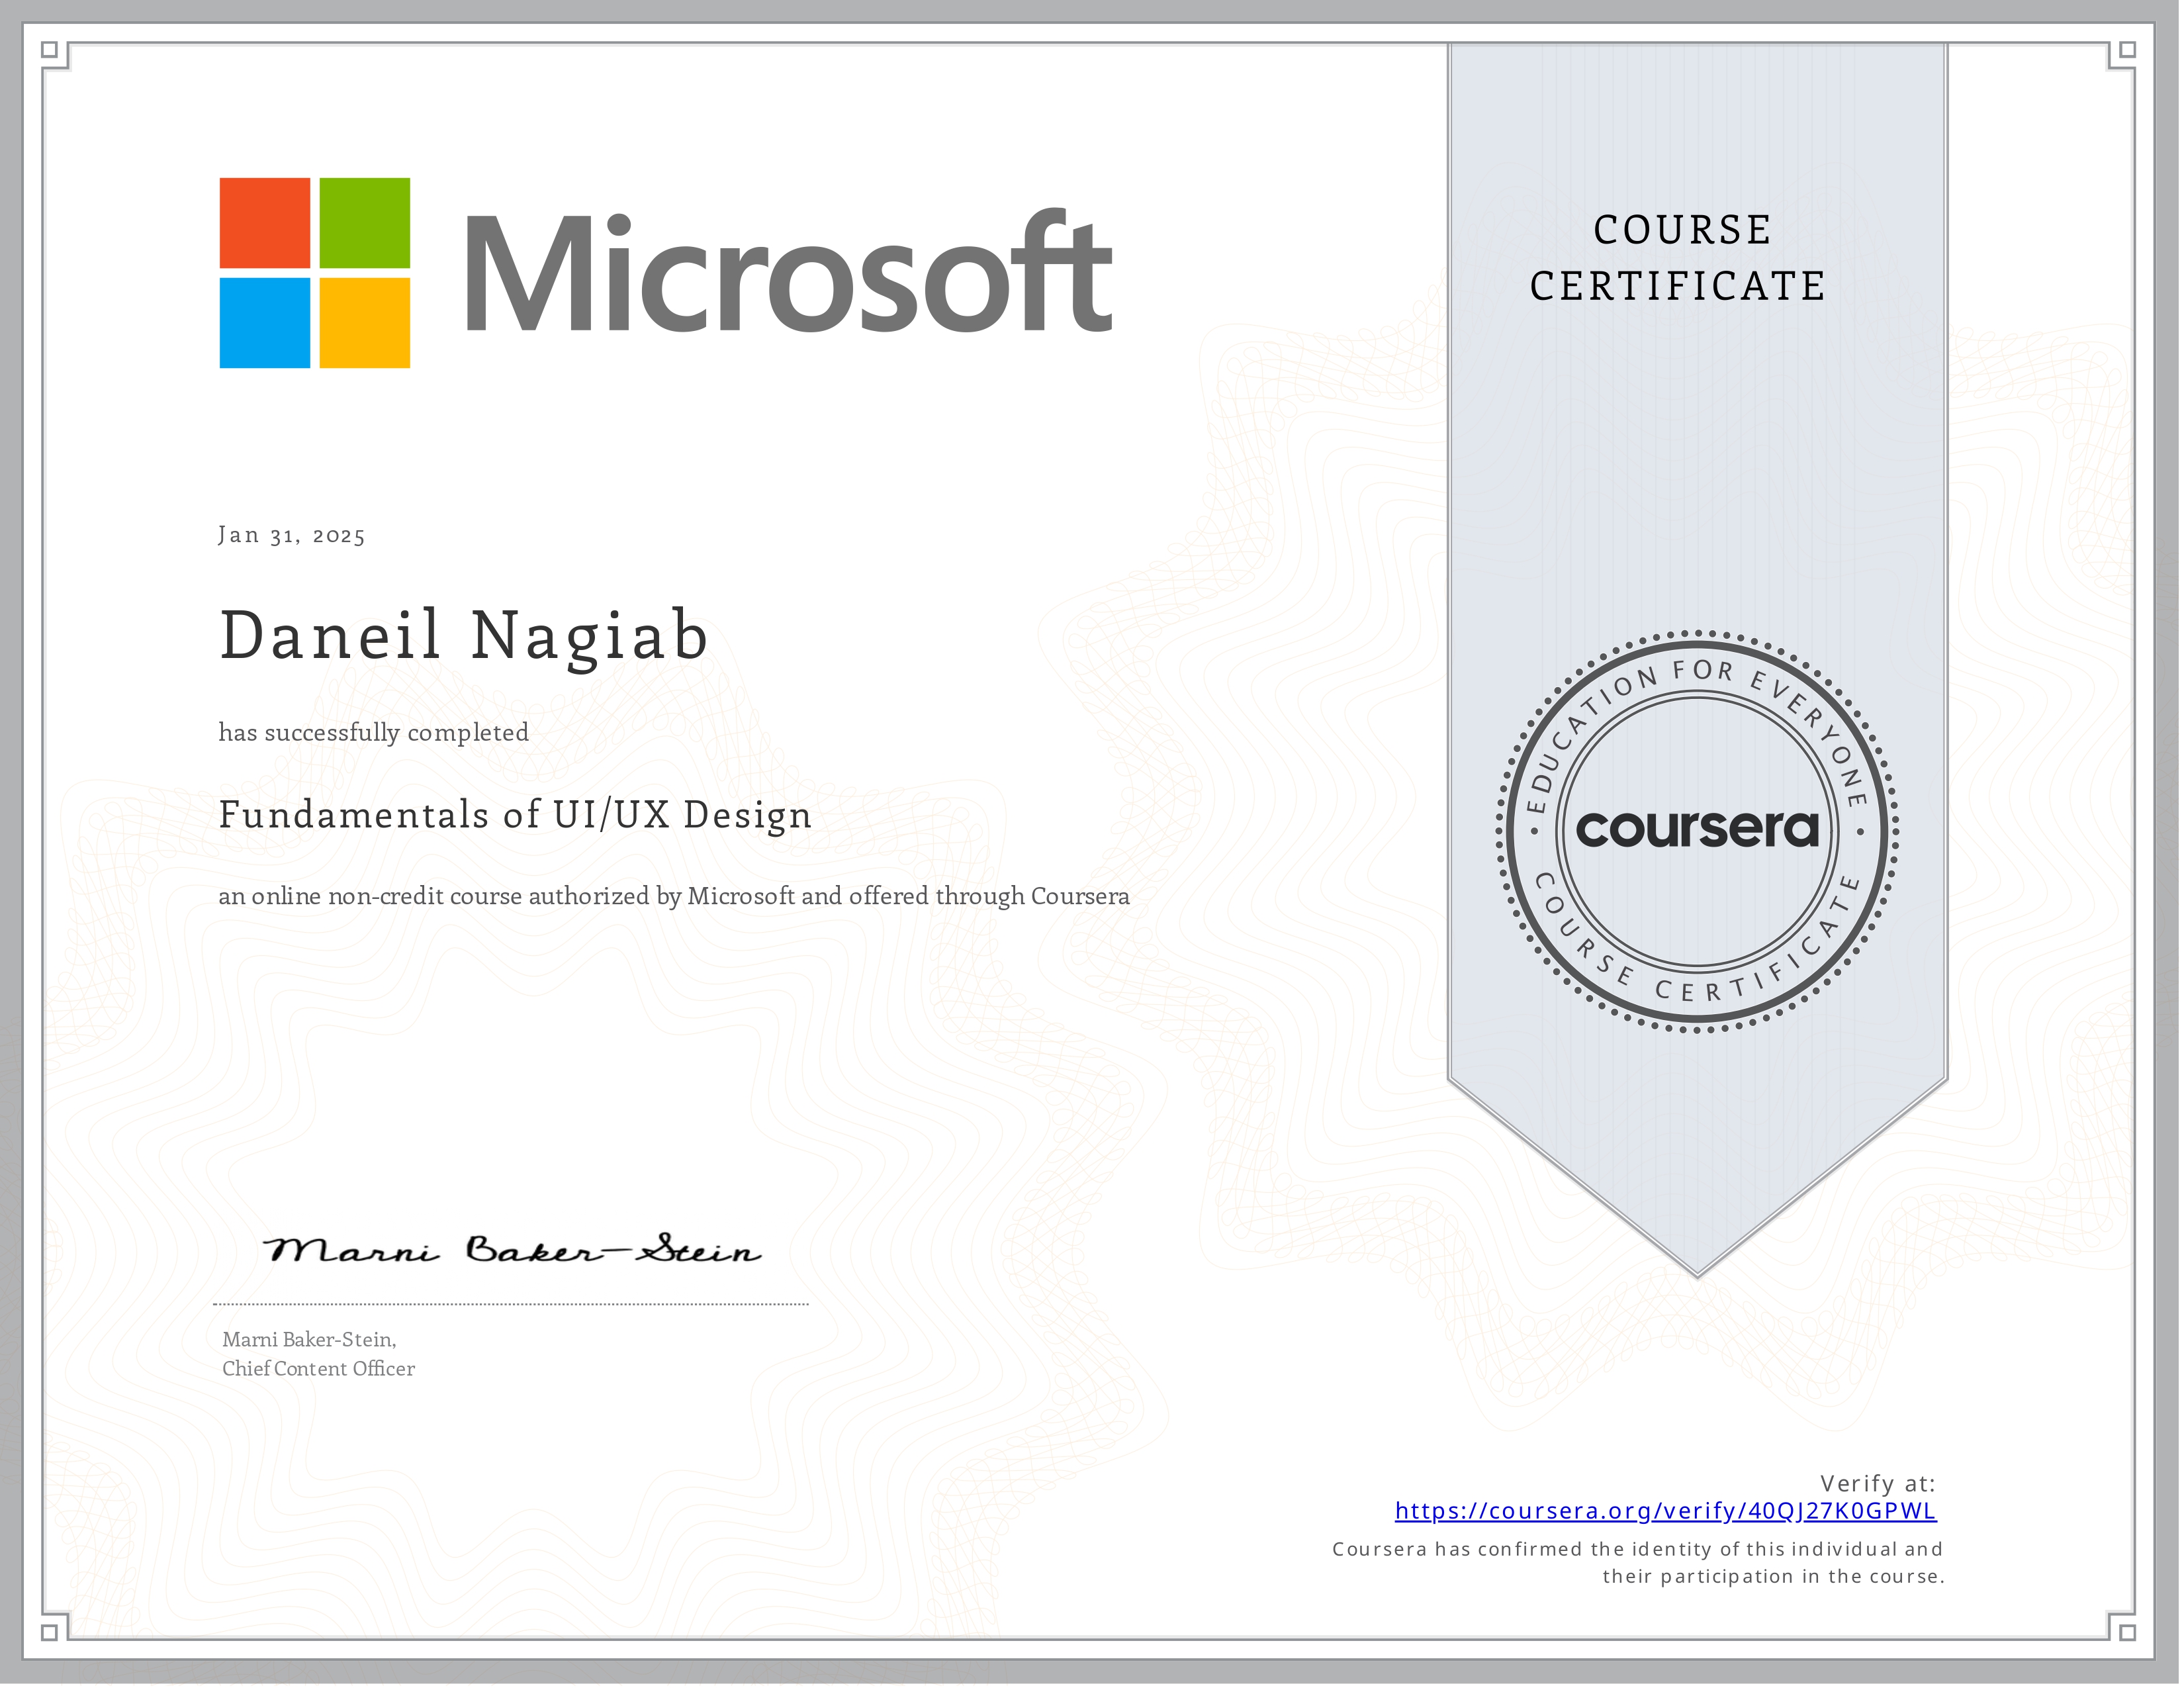Click the 'COURSE CERTIFICATE' heading
Screen dimensions: 2184x1688
[1679, 258]
